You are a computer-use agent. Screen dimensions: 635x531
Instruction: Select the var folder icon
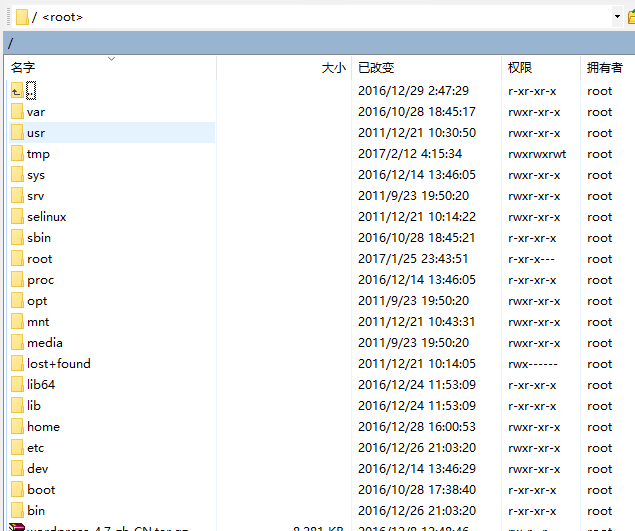click(x=17, y=112)
